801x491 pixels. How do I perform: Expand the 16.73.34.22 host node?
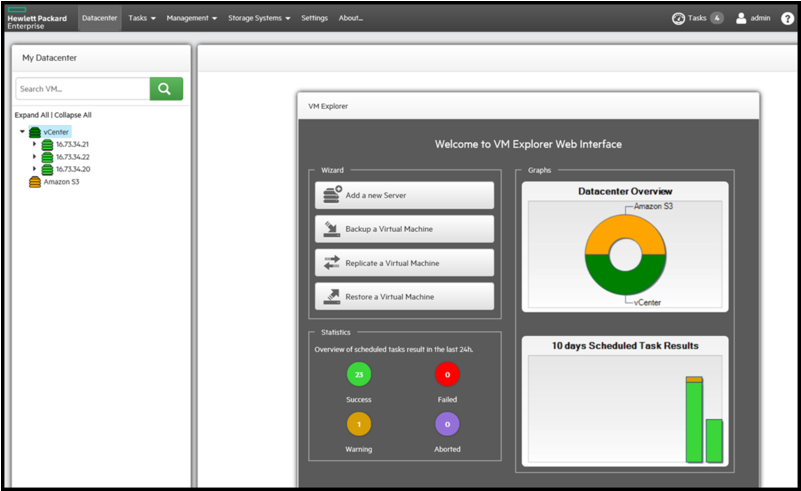coord(34,156)
